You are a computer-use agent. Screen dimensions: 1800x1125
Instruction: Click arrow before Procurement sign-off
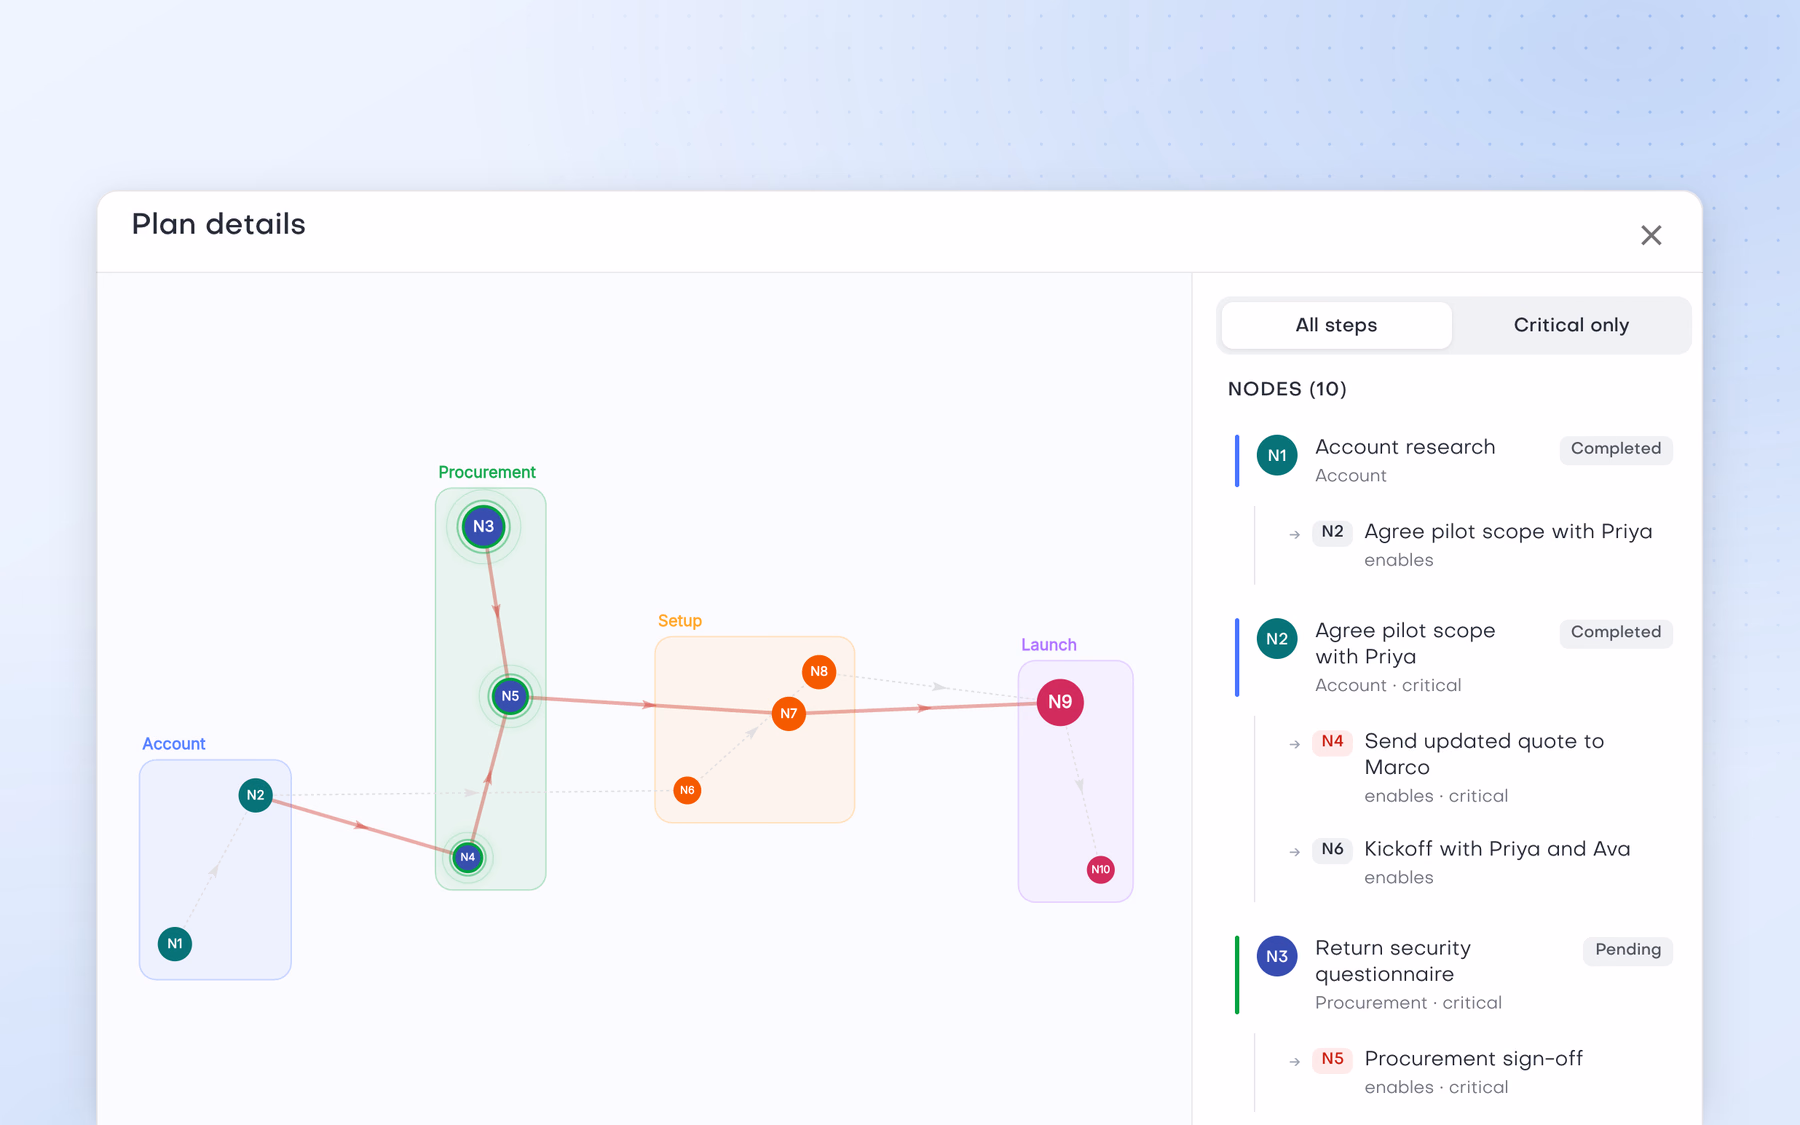click(1294, 1062)
